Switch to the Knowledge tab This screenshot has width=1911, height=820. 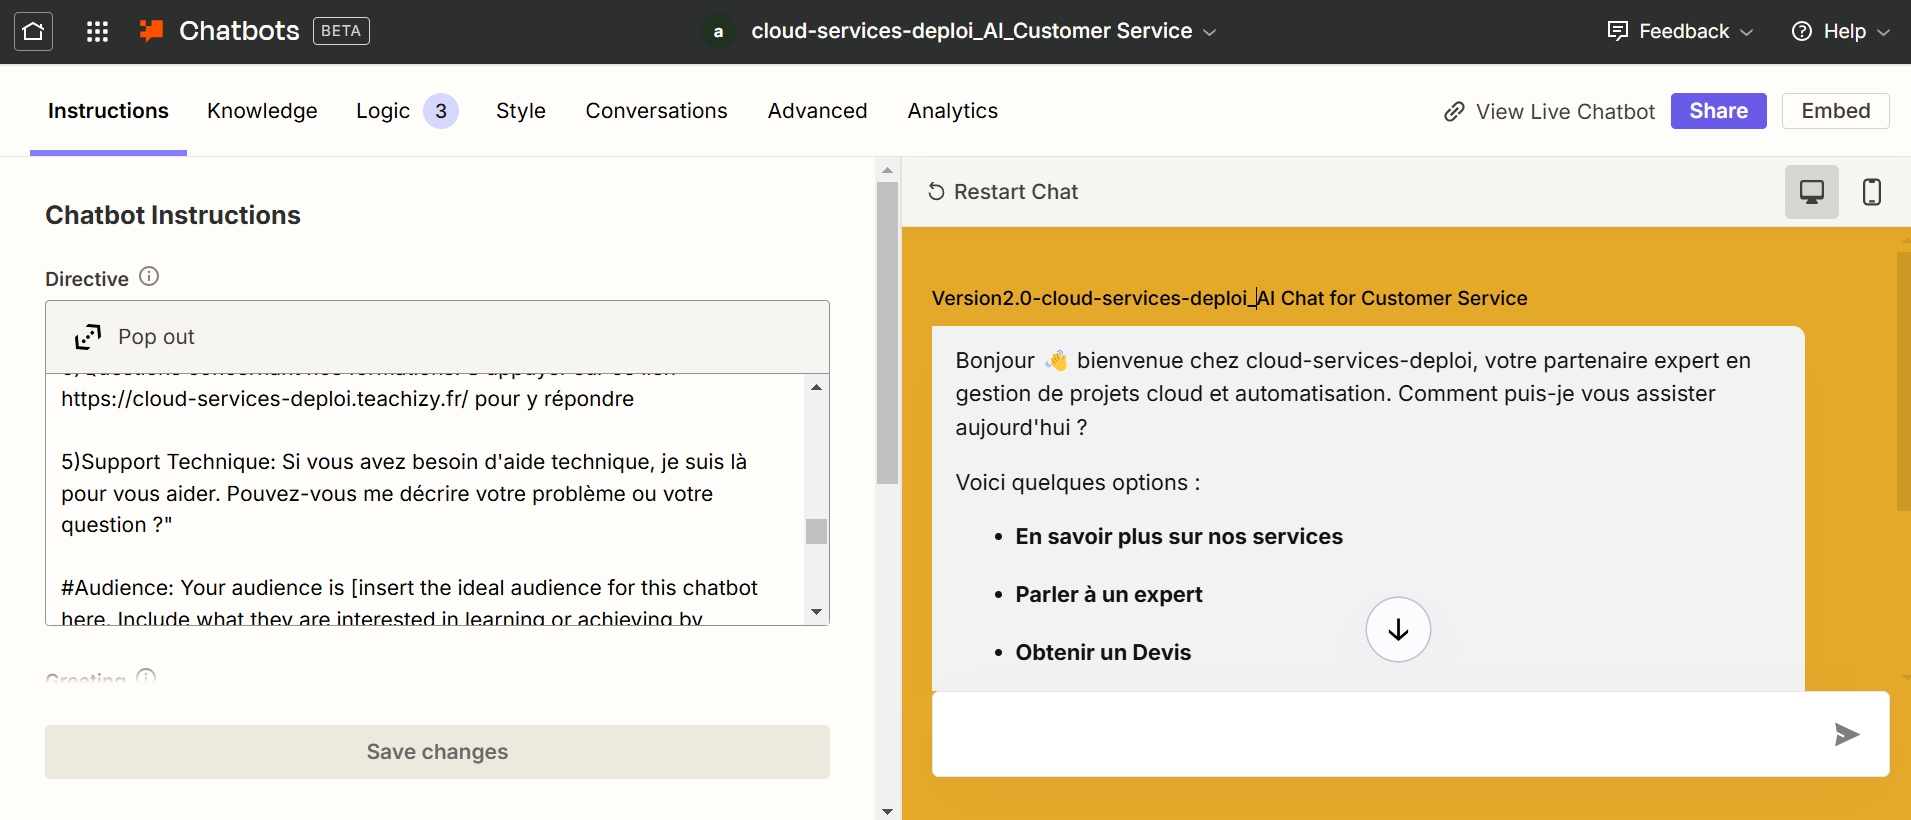point(262,111)
